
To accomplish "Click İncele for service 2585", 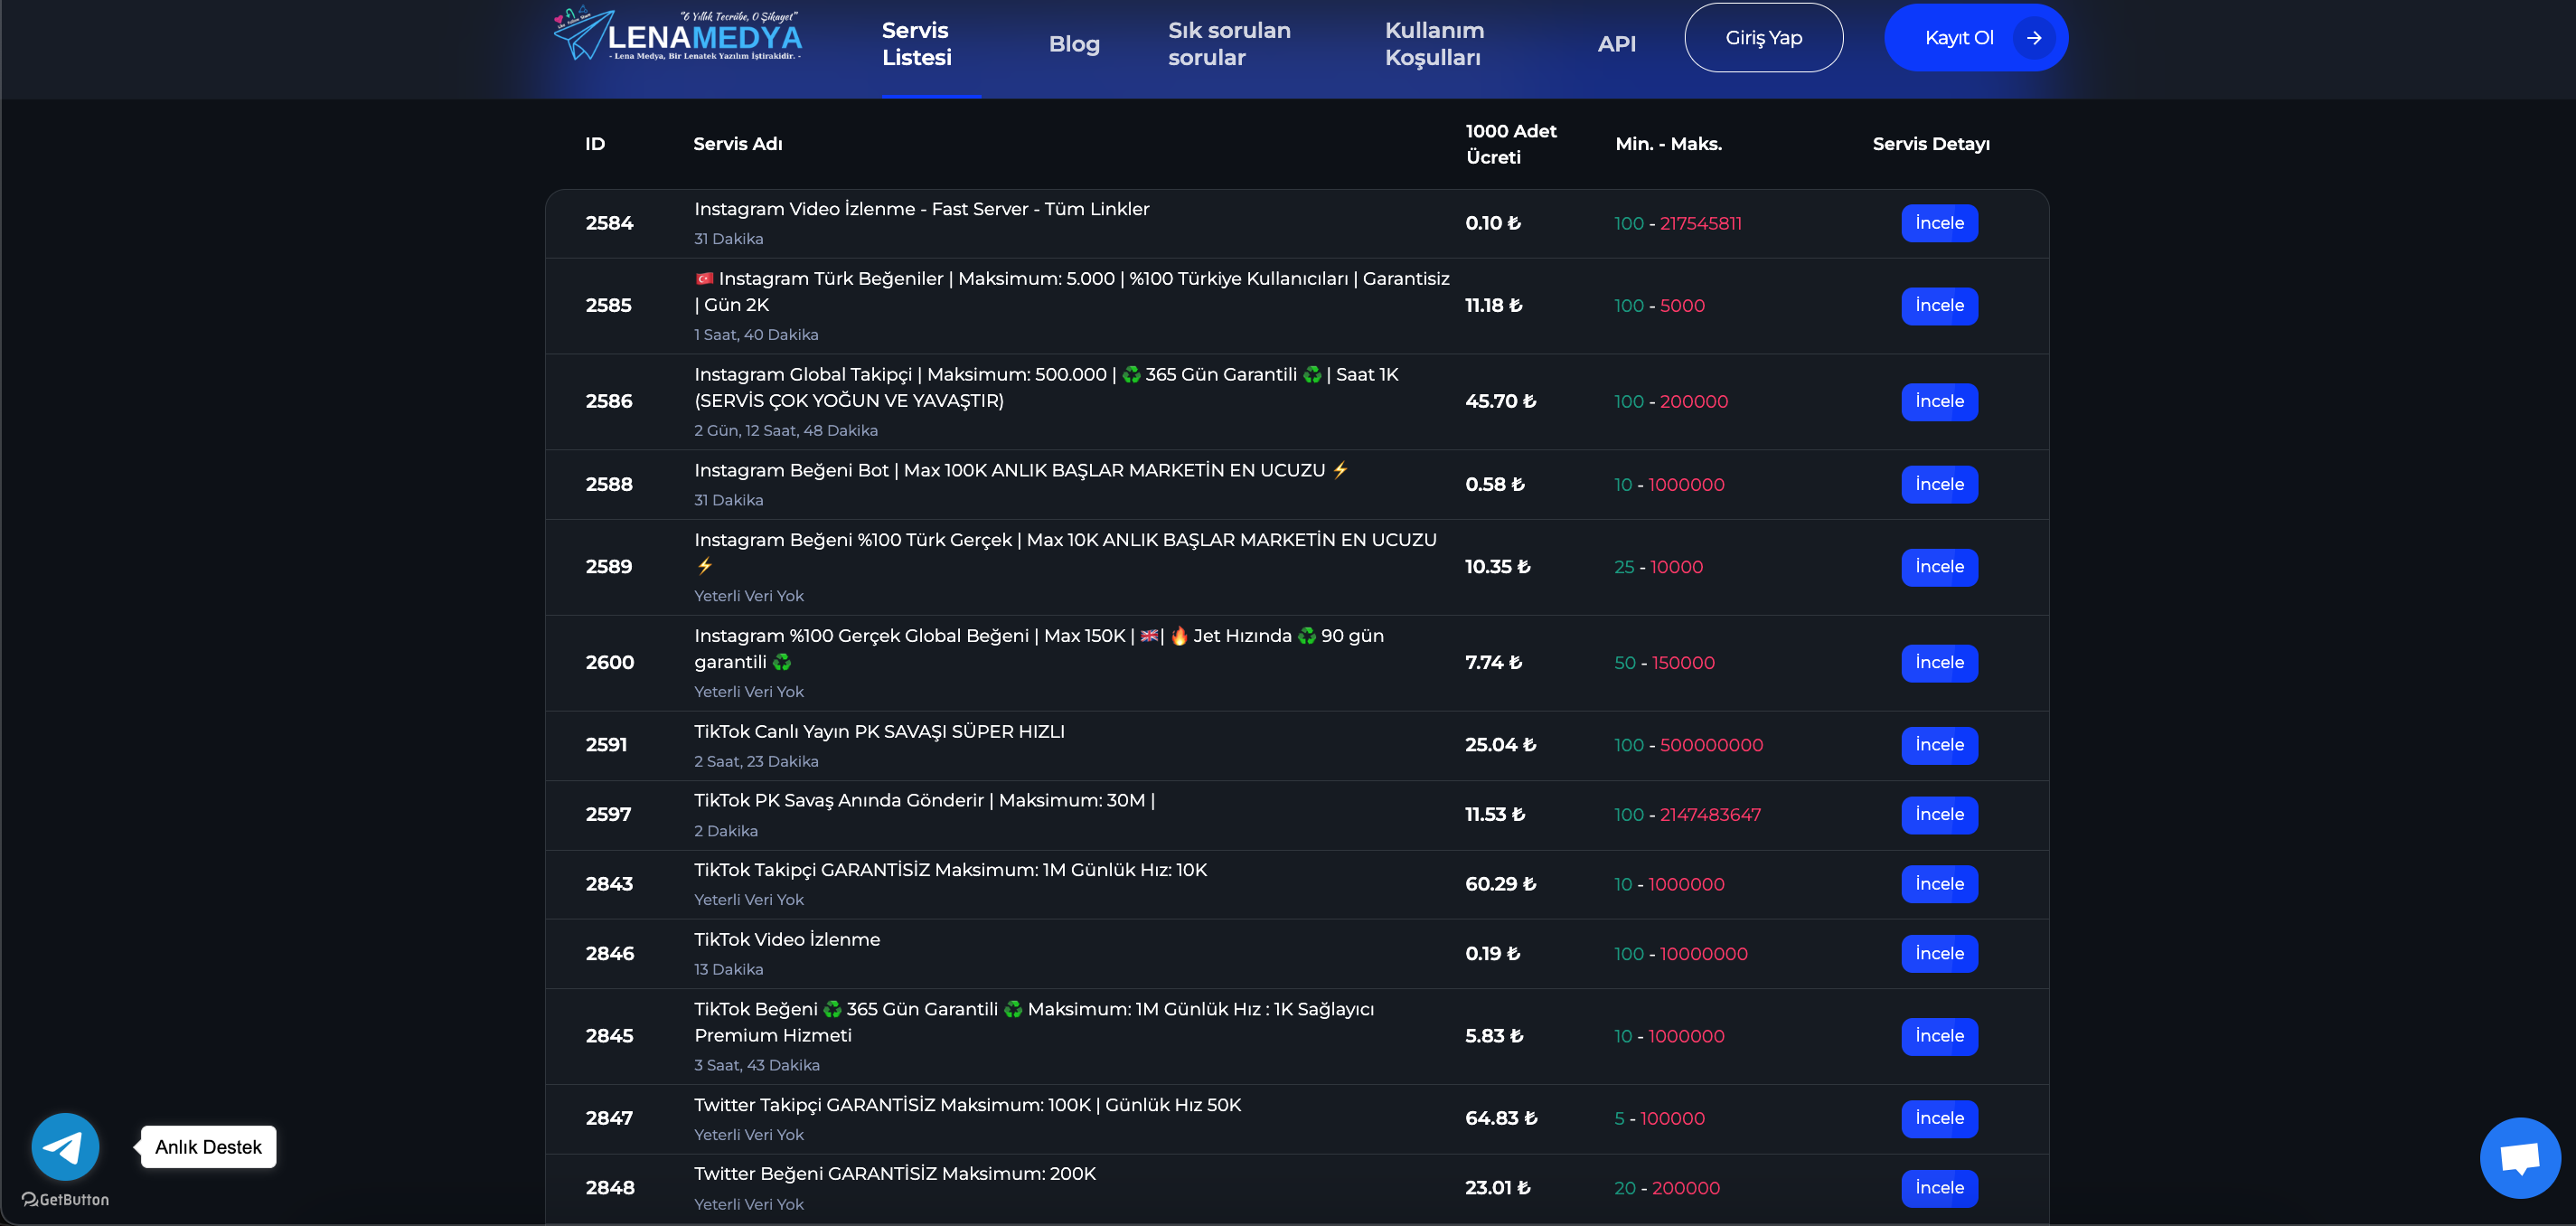I will 1939,306.
